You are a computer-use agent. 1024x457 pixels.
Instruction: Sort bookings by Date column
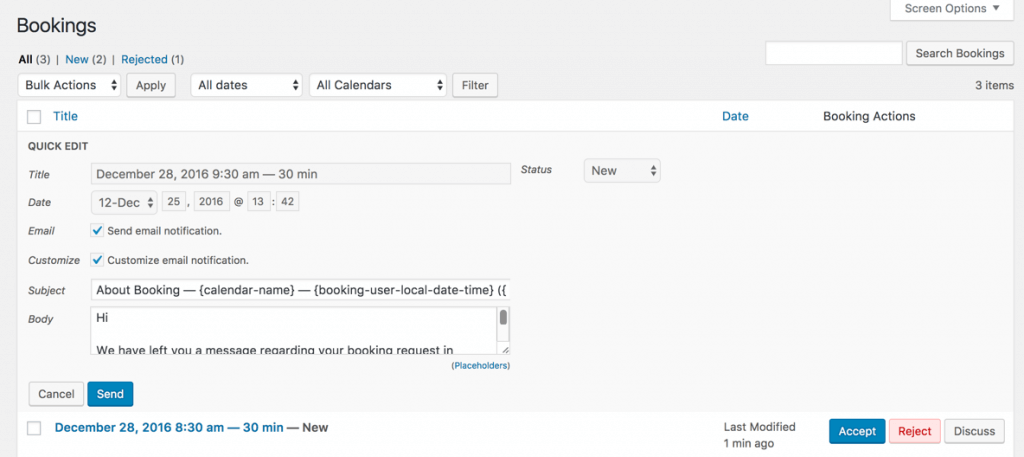735,116
